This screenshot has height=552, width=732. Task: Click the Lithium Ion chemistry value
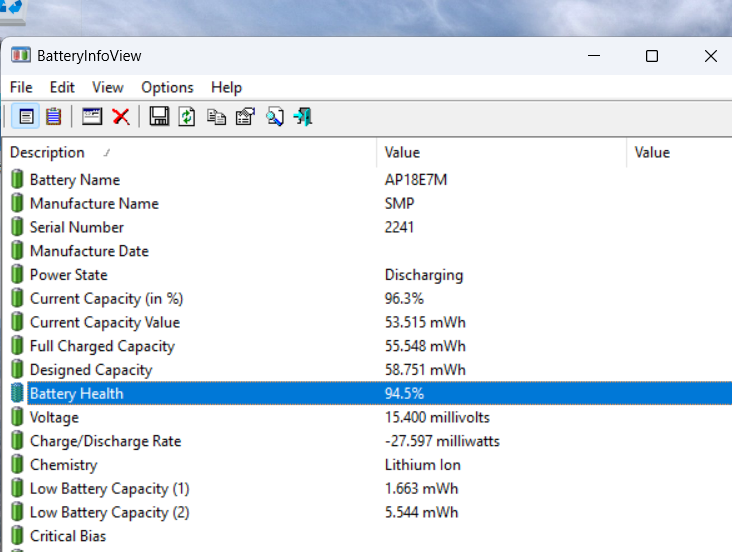pos(422,465)
